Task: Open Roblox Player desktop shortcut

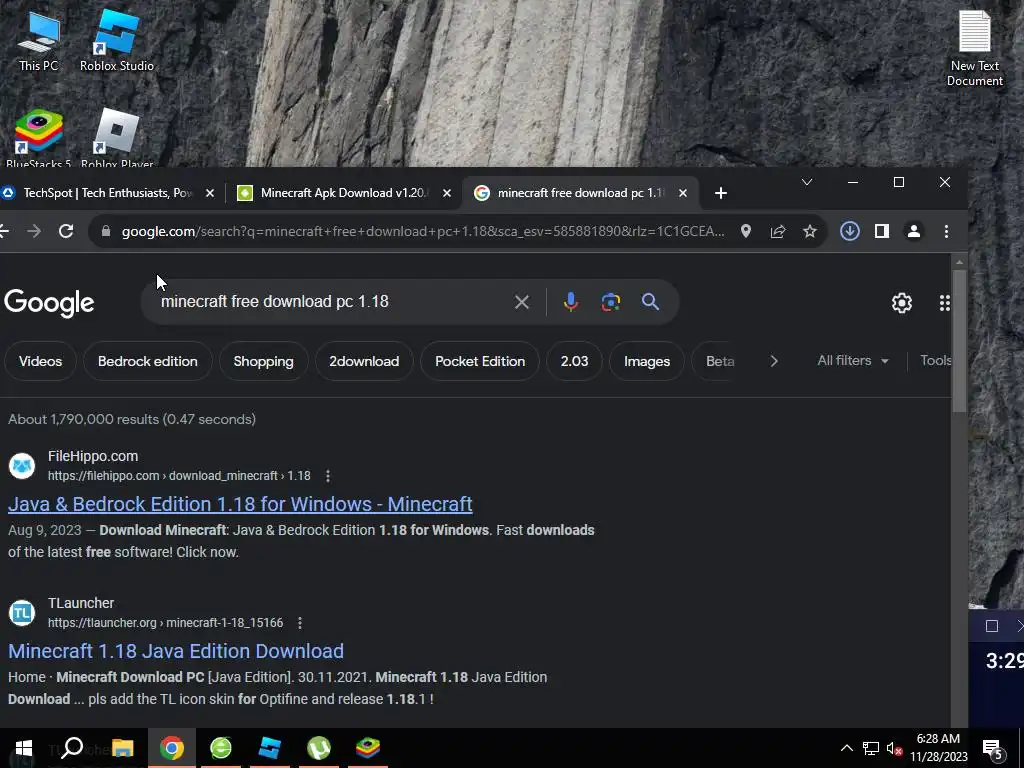Action: pyautogui.click(x=116, y=138)
